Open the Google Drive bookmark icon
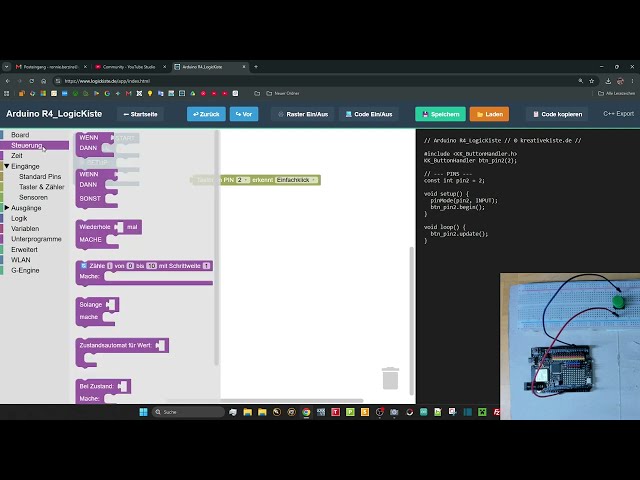The width and height of the screenshot is (640, 480). (x=193, y=93)
